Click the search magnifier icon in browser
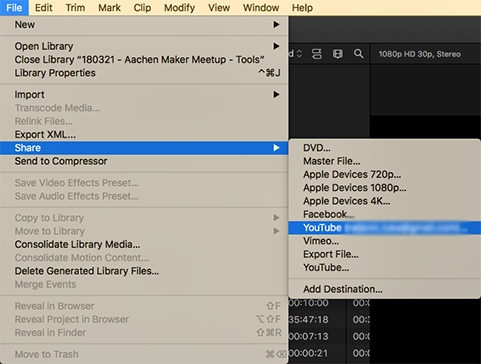This screenshot has height=364, width=481. coord(359,54)
